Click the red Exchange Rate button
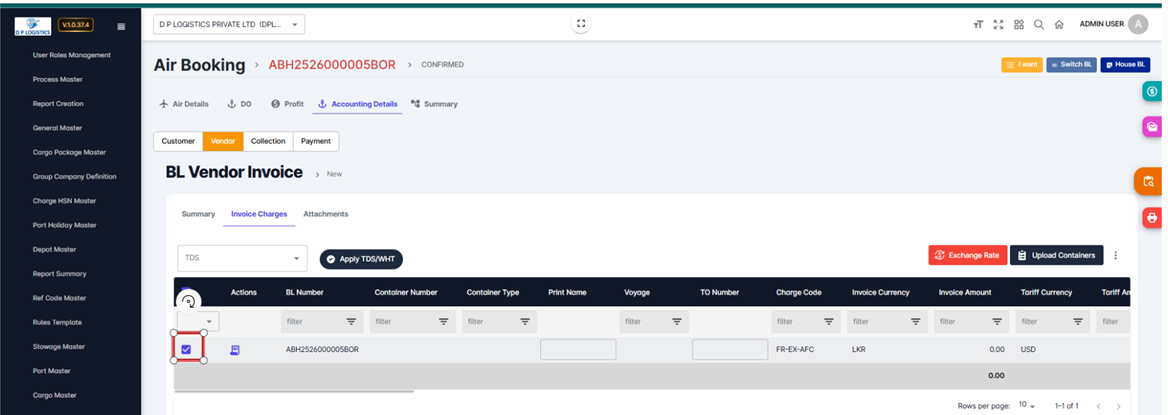Viewport: 1168px width, 415px height. click(x=966, y=255)
